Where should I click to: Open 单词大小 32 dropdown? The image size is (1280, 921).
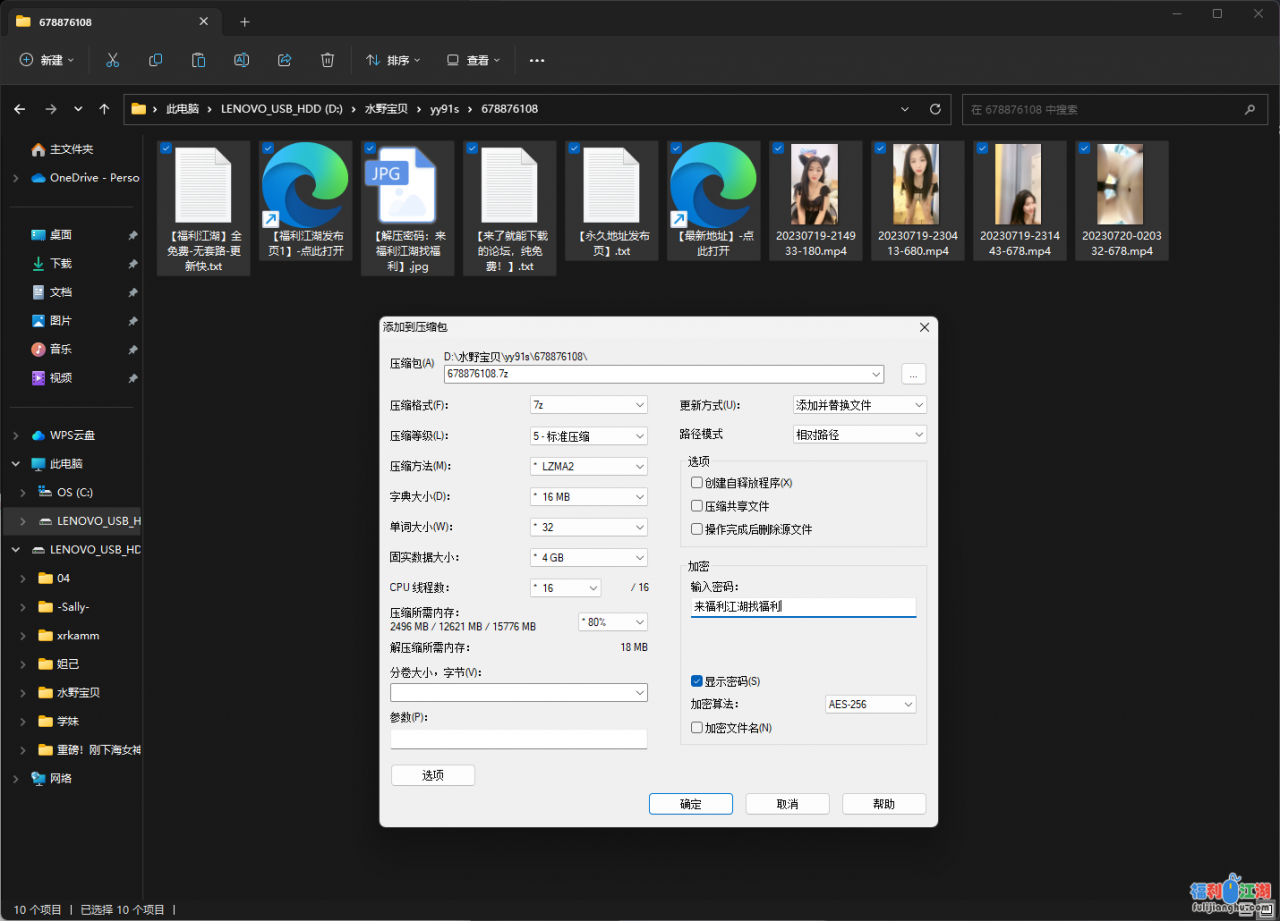tap(589, 527)
